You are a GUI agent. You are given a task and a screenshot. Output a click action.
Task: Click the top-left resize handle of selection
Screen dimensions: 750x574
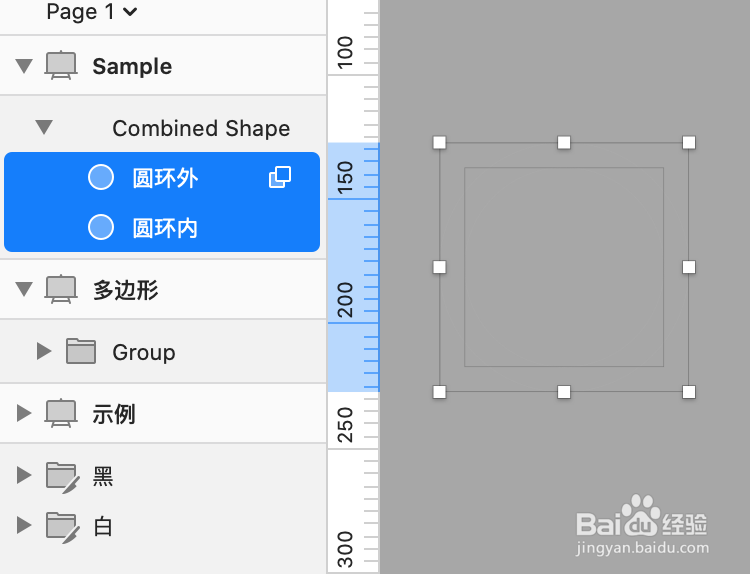point(439,143)
